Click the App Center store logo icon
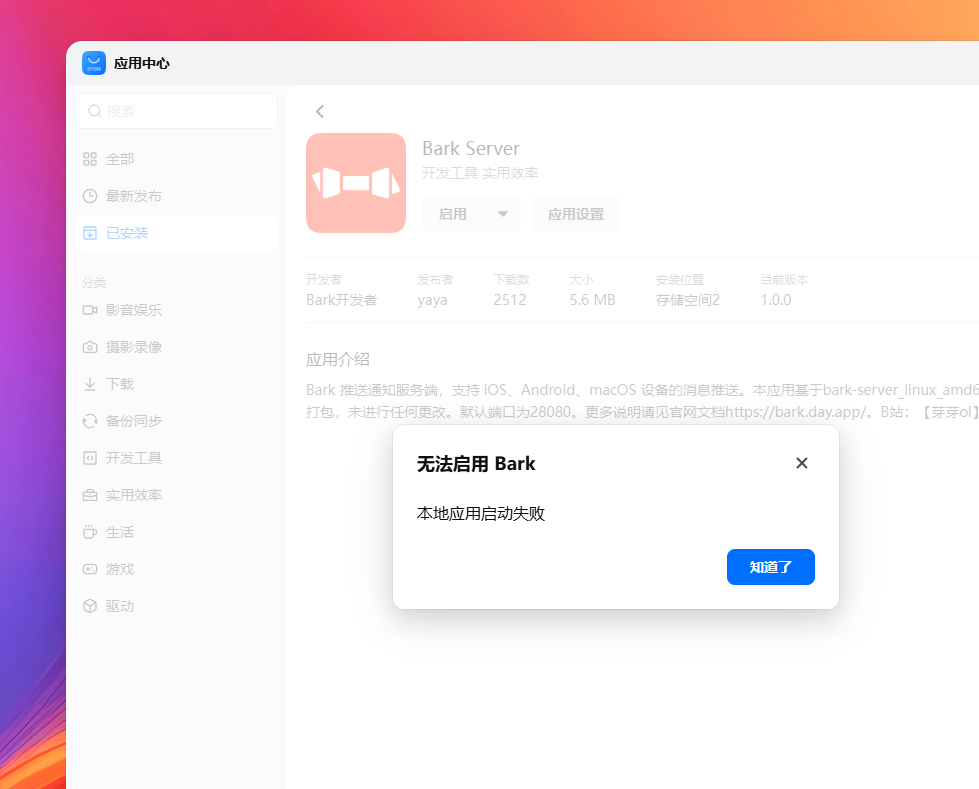Screen dimensions: 979x789 click(x=94, y=63)
